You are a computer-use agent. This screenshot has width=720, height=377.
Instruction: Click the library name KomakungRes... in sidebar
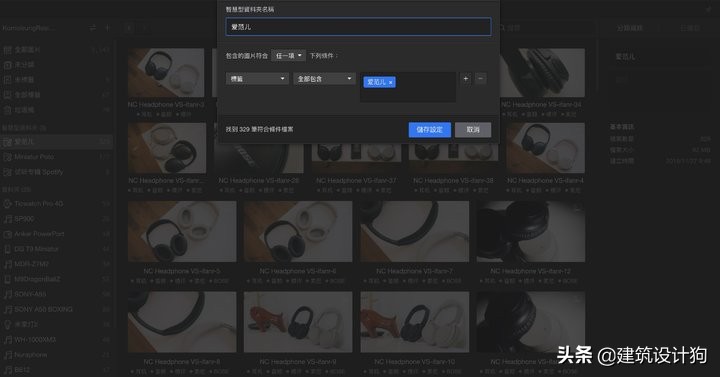28,28
